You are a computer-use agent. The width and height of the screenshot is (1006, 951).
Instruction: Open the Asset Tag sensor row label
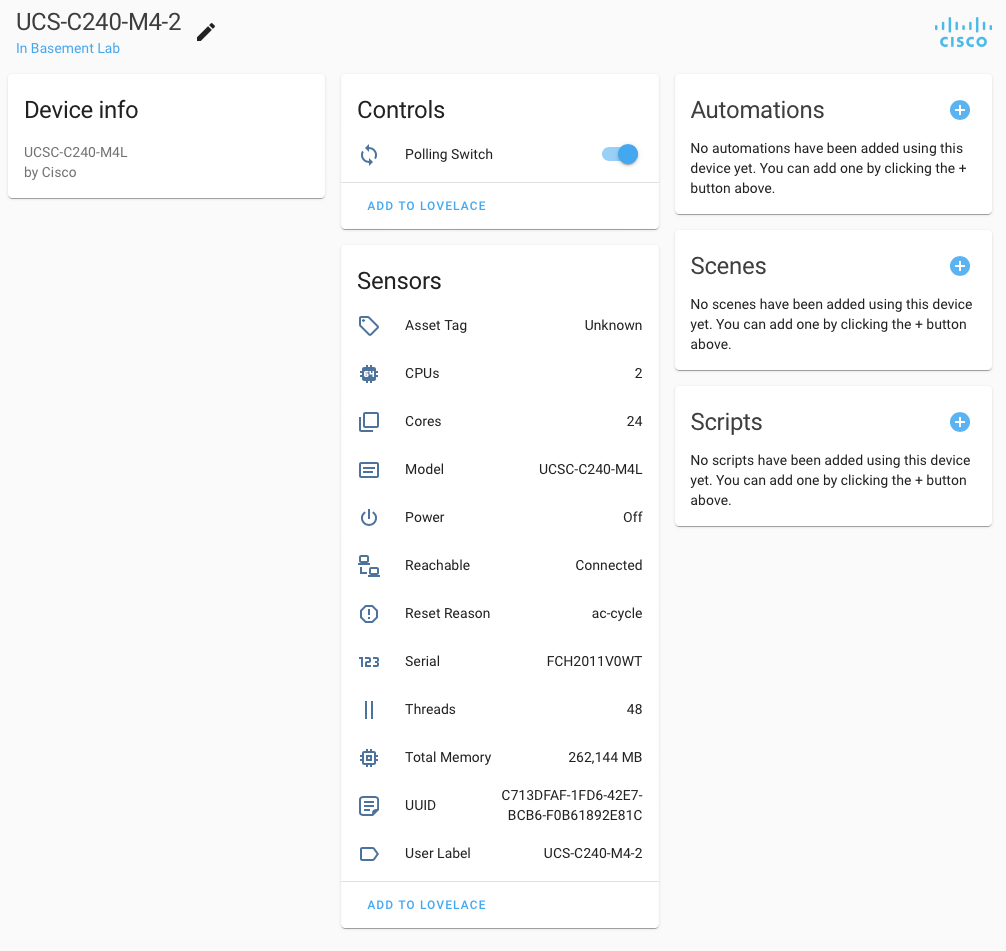[x=436, y=325]
